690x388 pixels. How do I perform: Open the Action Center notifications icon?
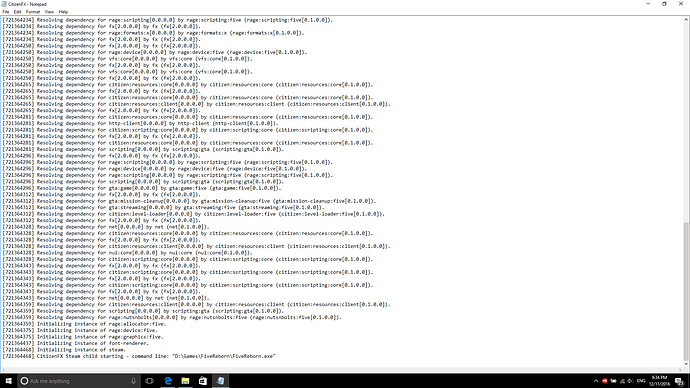point(680,381)
